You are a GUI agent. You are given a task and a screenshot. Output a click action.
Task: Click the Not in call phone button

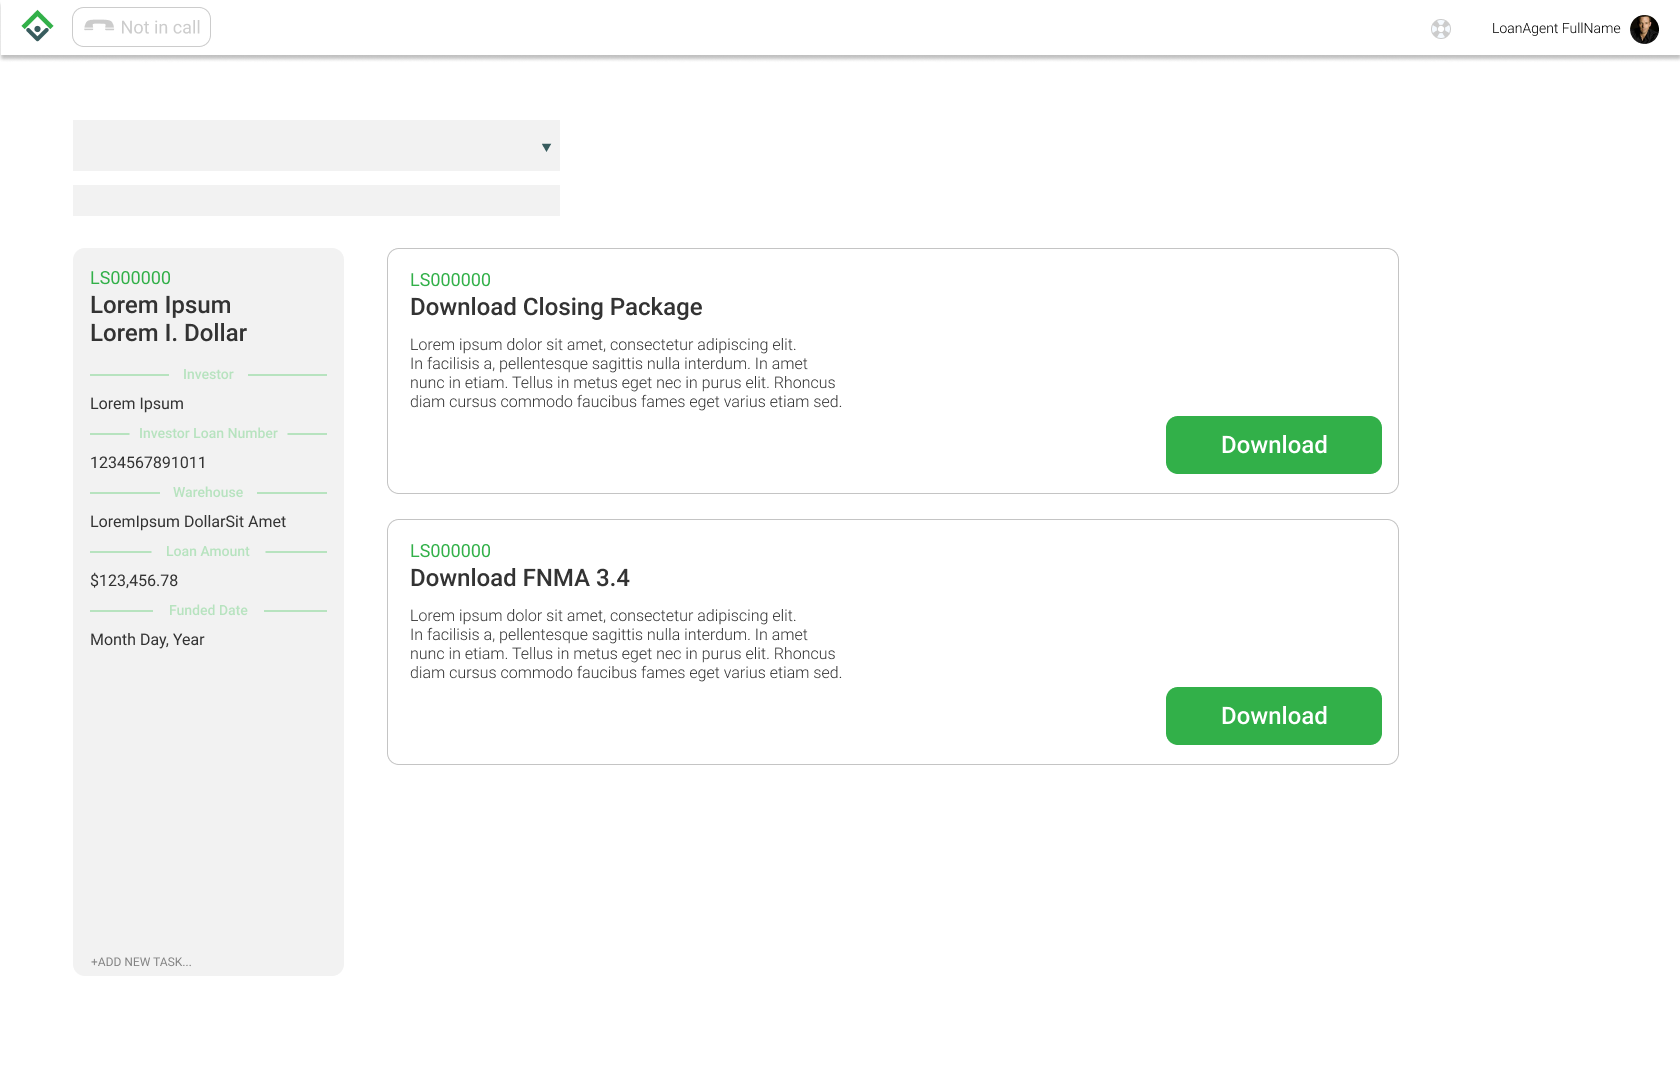point(141,27)
